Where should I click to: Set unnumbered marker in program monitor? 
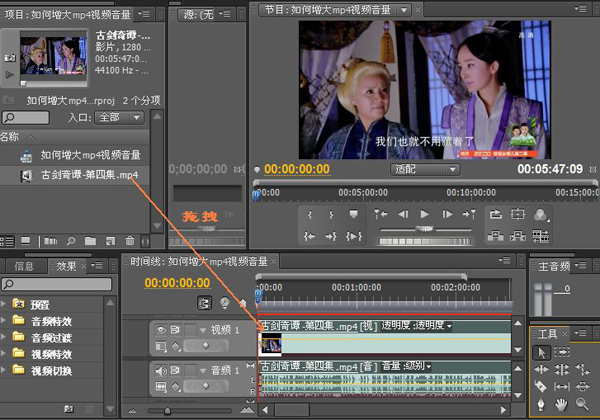[x=354, y=214]
